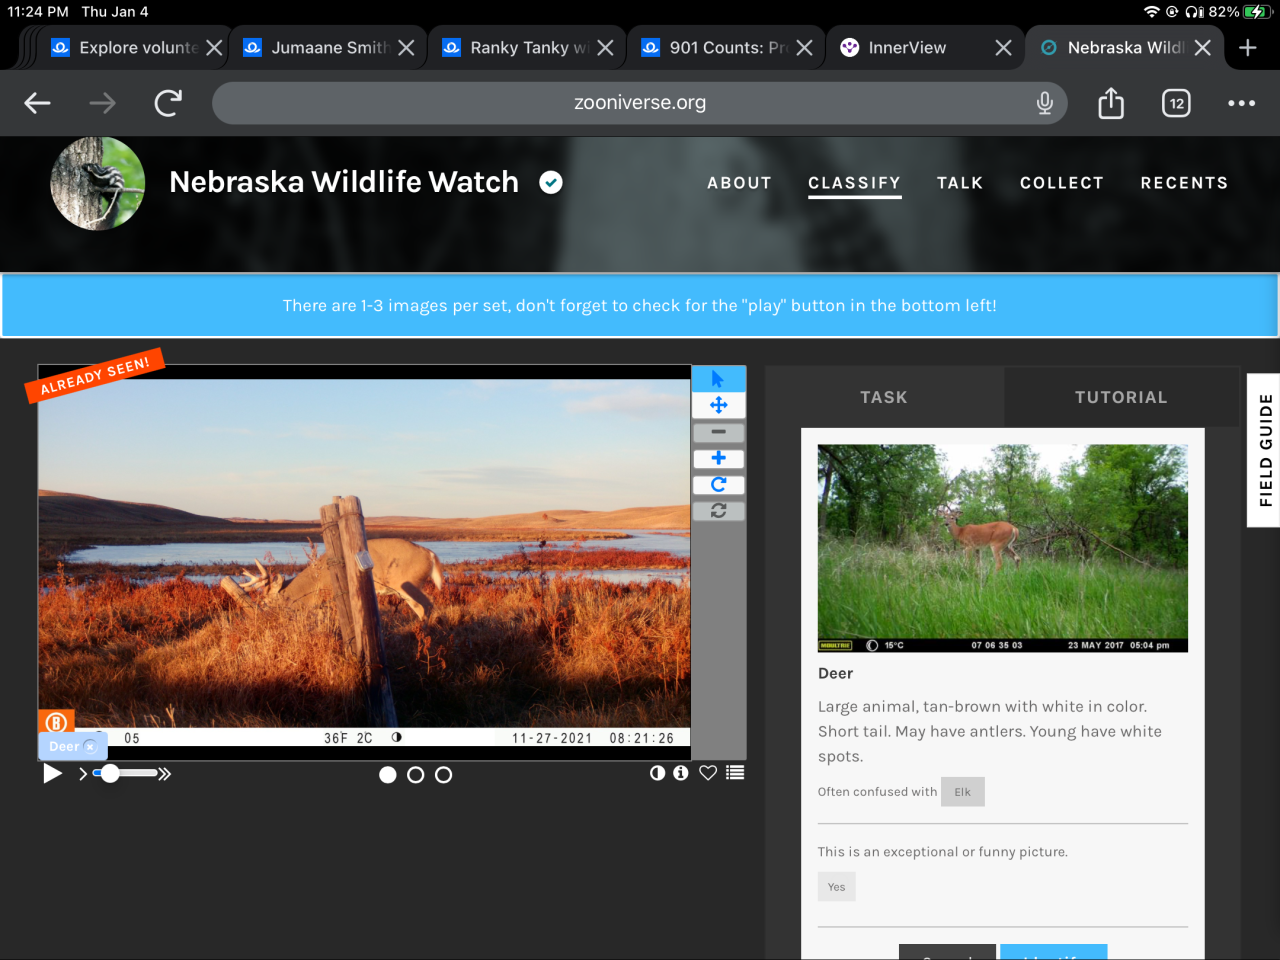Open the About page
Image resolution: width=1280 pixels, height=960 pixels.
739,183
